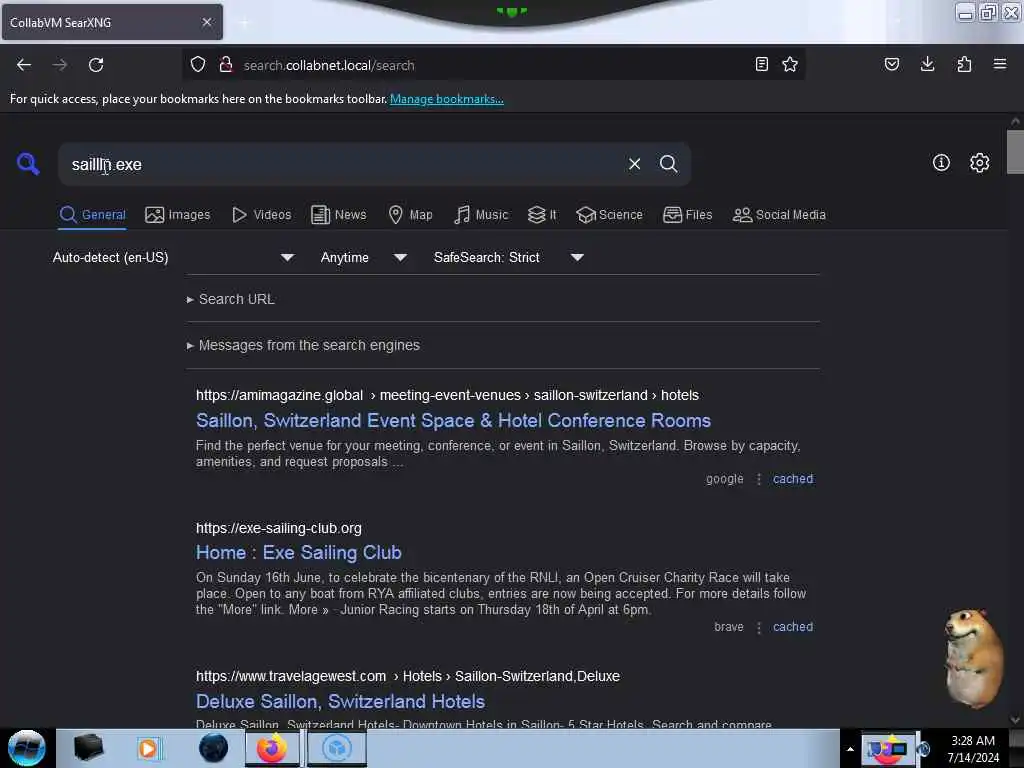Click the hamster desktop mascot

click(973, 658)
